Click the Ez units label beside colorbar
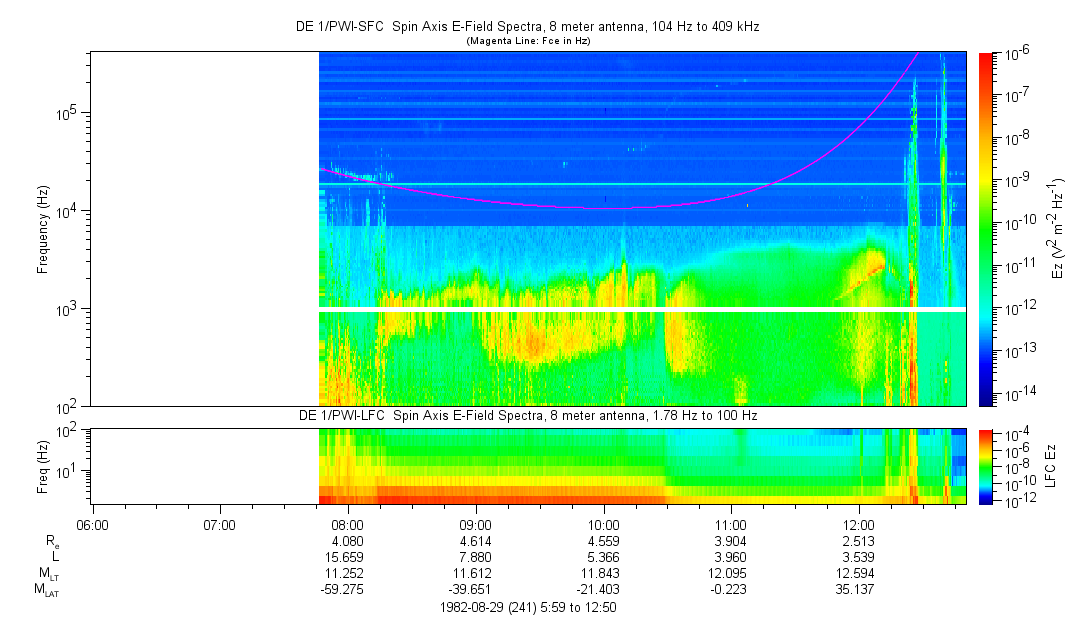 [1056, 228]
